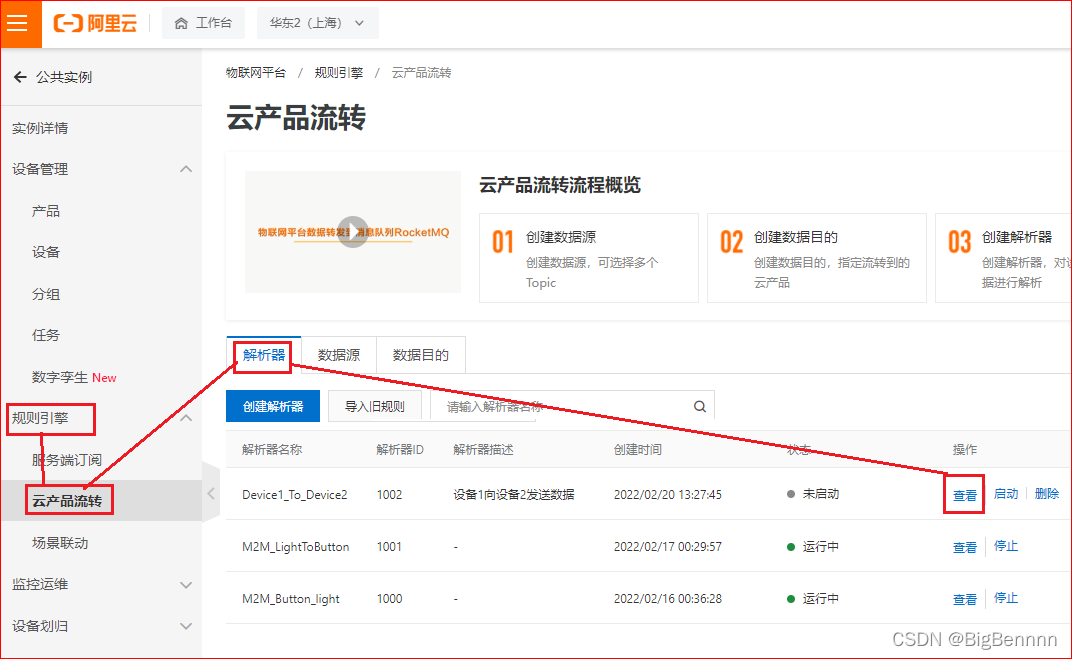
Task: View the M2M_LightToButton parser
Action: coord(965,547)
